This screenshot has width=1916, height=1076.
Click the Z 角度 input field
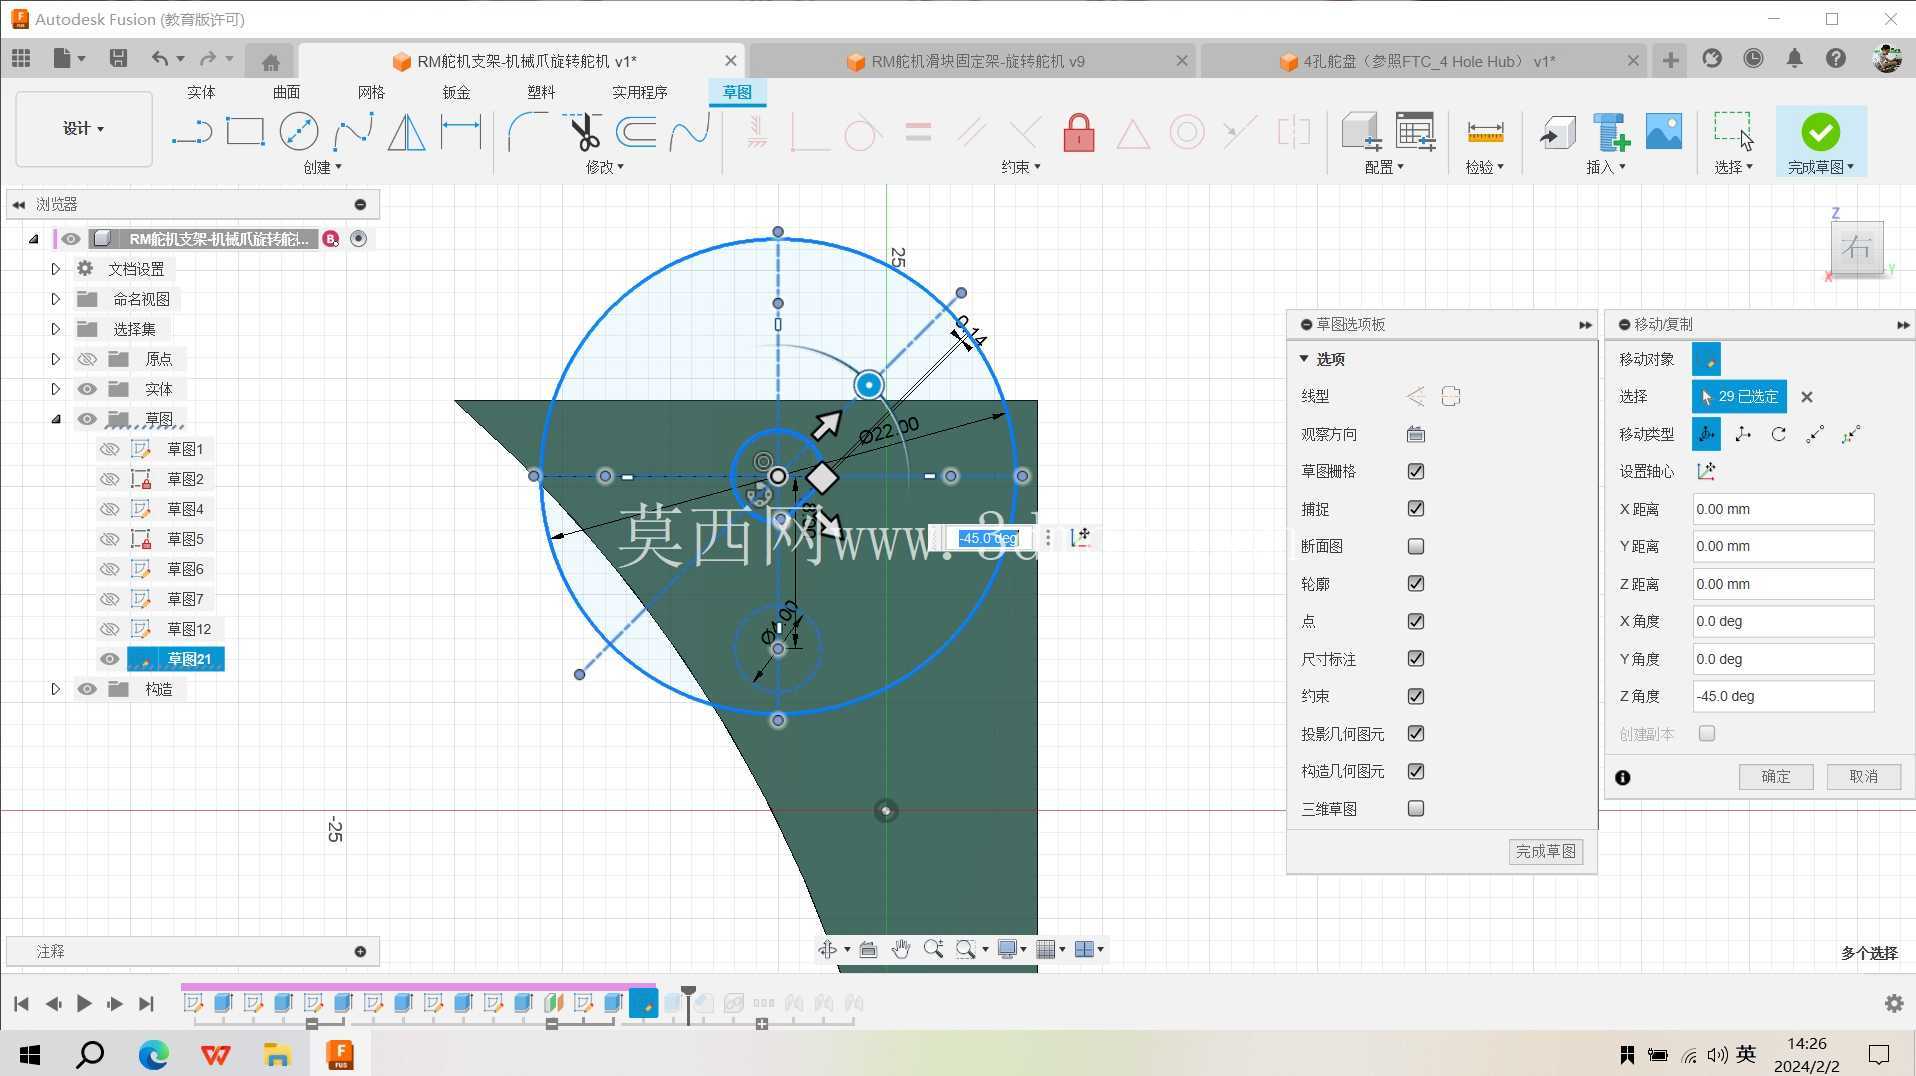[1782, 696]
